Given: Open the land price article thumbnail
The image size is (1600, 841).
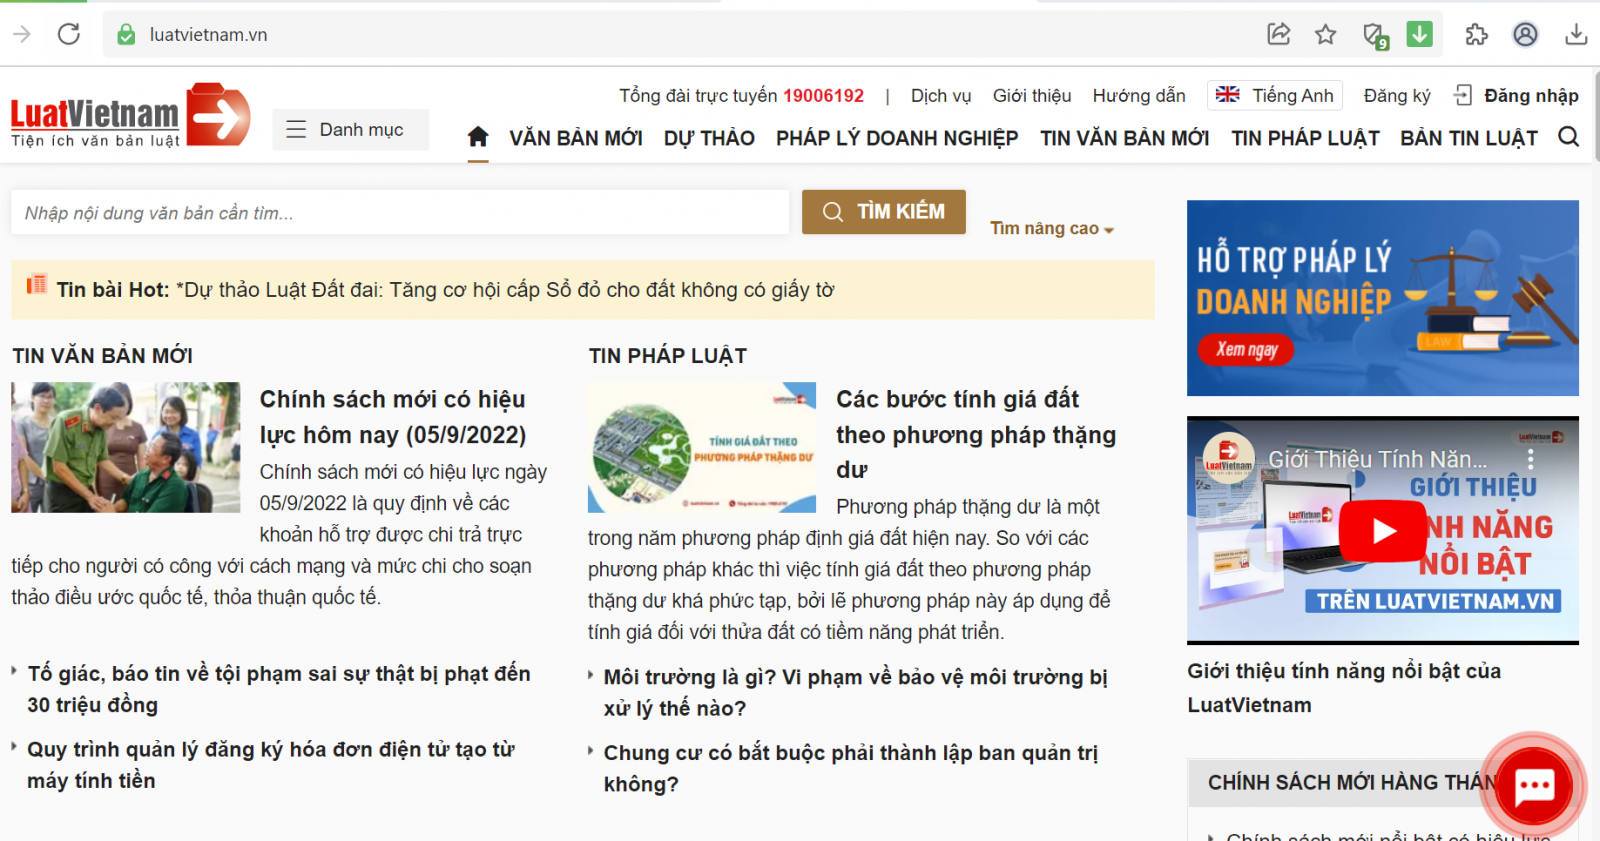Looking at the screenshot, I should [702, 447].
